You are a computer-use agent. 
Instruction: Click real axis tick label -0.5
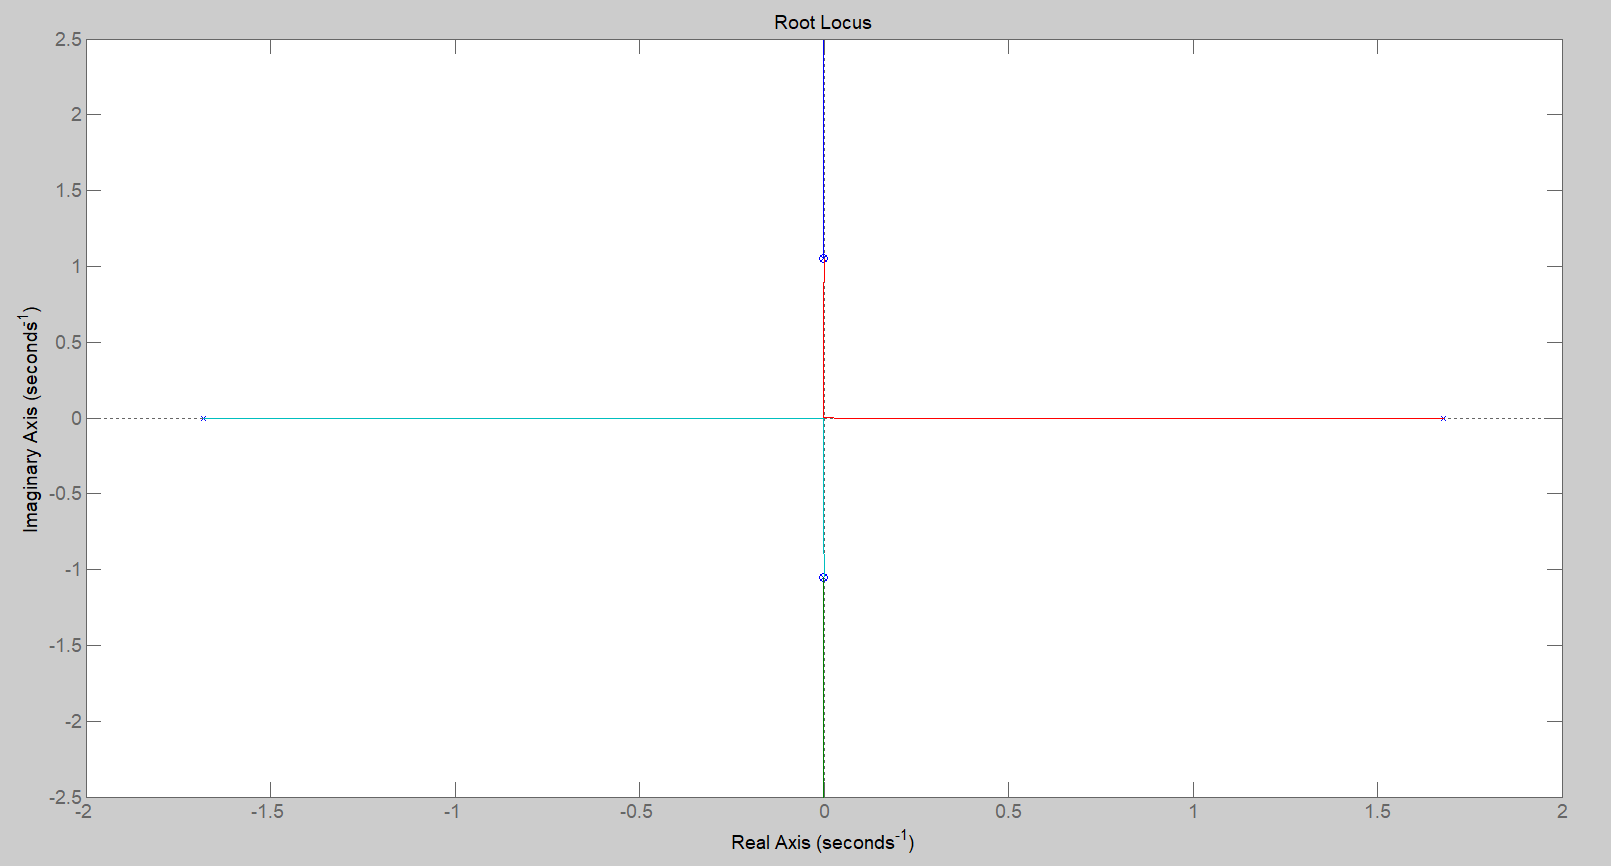coord(636,811)
